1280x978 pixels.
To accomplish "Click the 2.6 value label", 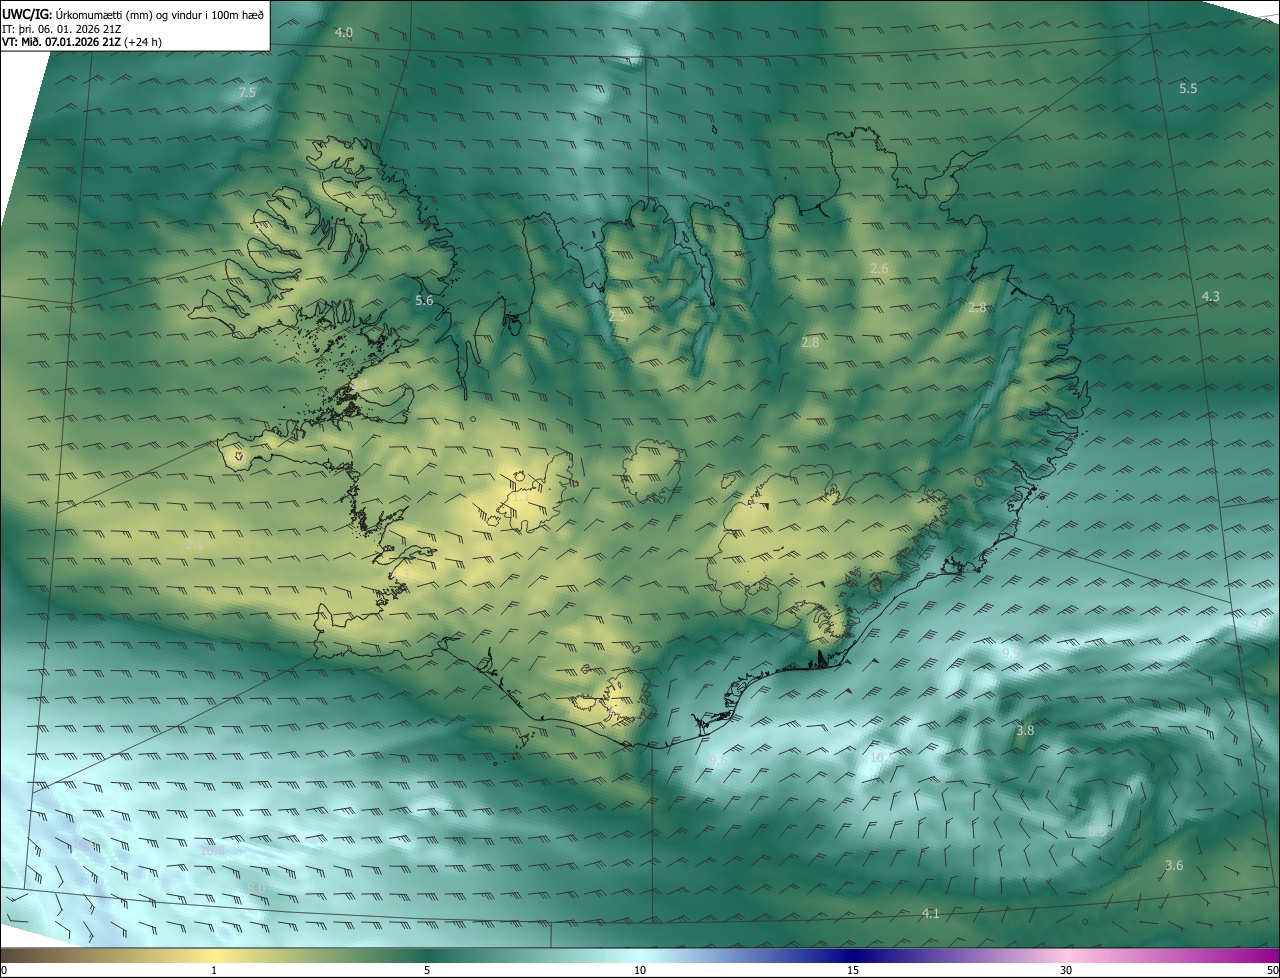I will pyautogui.click(x=879, y=269).
